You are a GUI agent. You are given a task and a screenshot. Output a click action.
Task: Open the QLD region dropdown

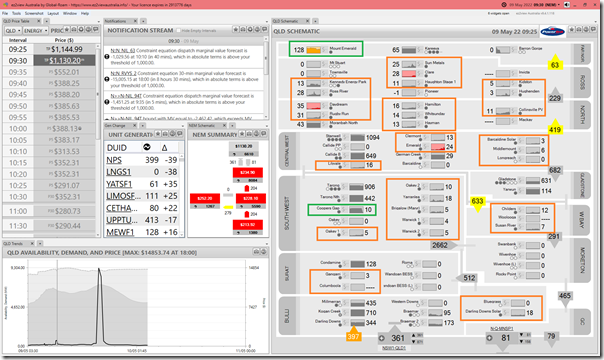point(13,30)
